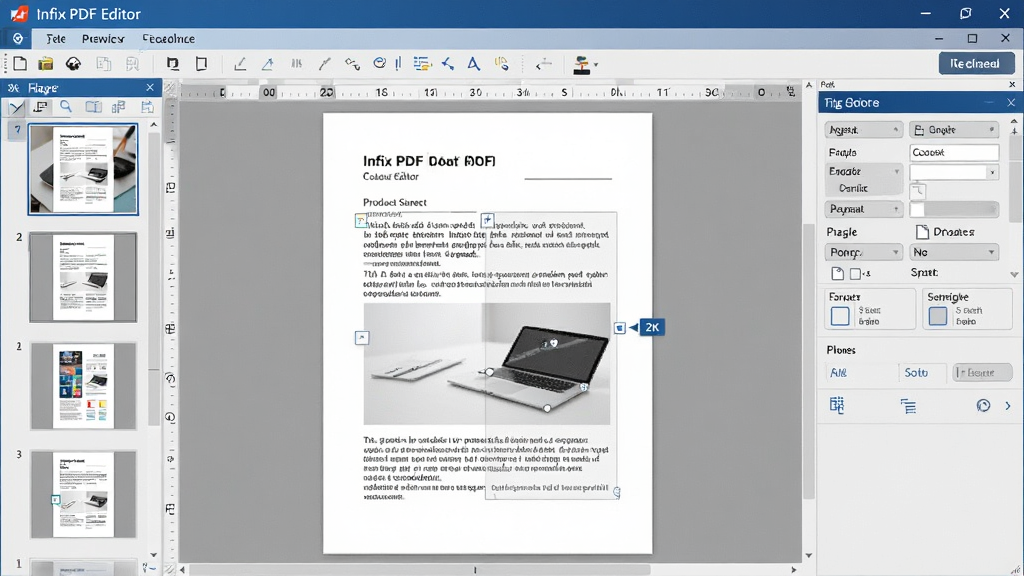Open the 'Feaoolnce' menu
Viewport: 1024px width, 576px height.
tap(168, 39)
